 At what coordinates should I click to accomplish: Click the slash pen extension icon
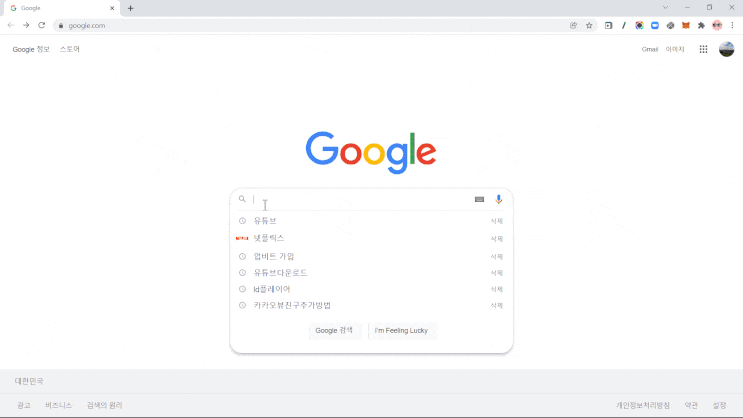click(x=624, y=26)
